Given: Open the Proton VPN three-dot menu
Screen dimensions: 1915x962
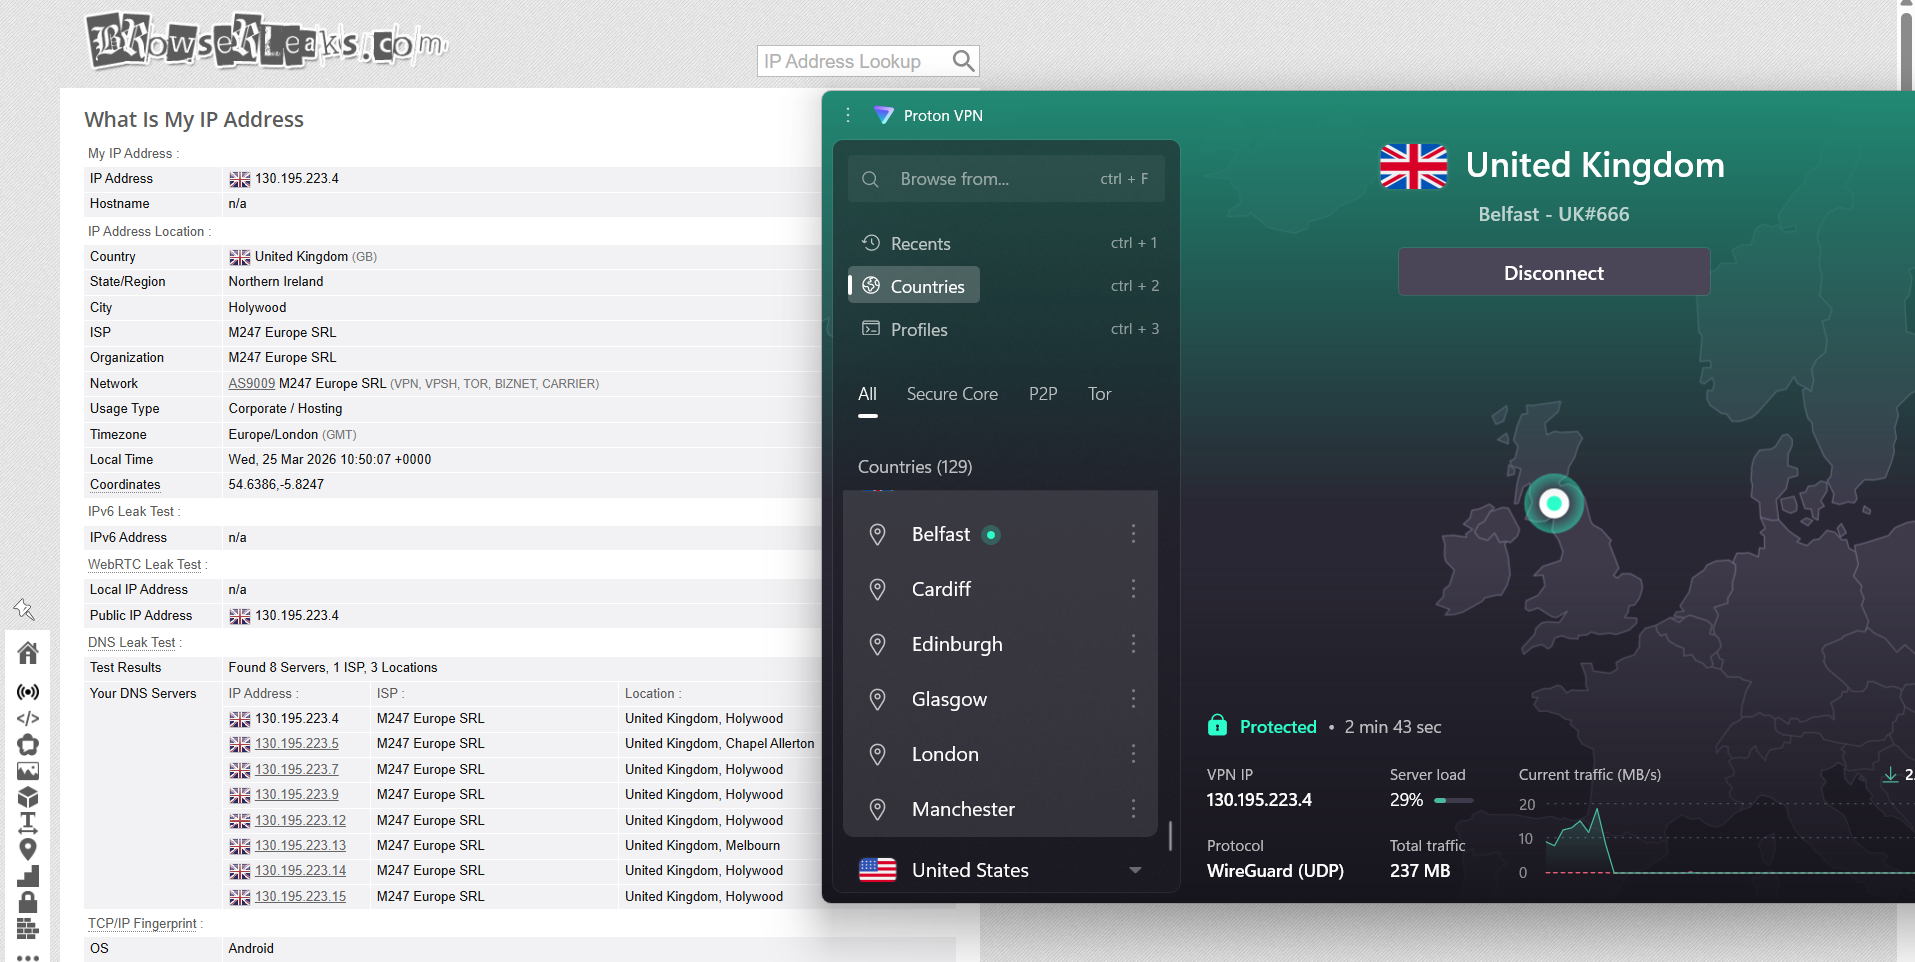Looking at the screenshot, I should tap(847, 115).
